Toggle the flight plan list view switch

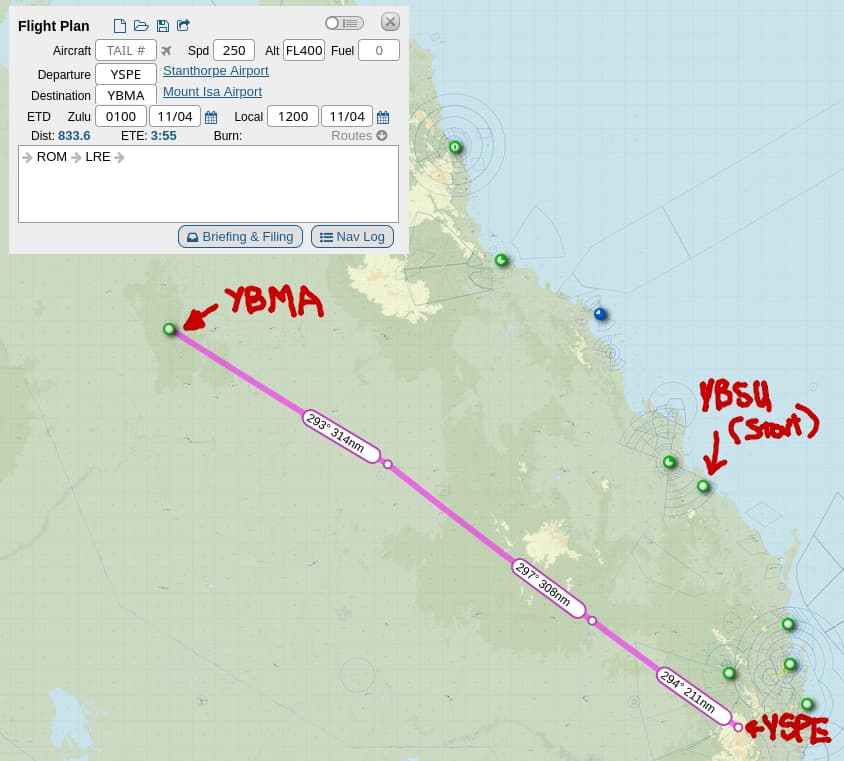pyautogui.click(x=344, y=23)
